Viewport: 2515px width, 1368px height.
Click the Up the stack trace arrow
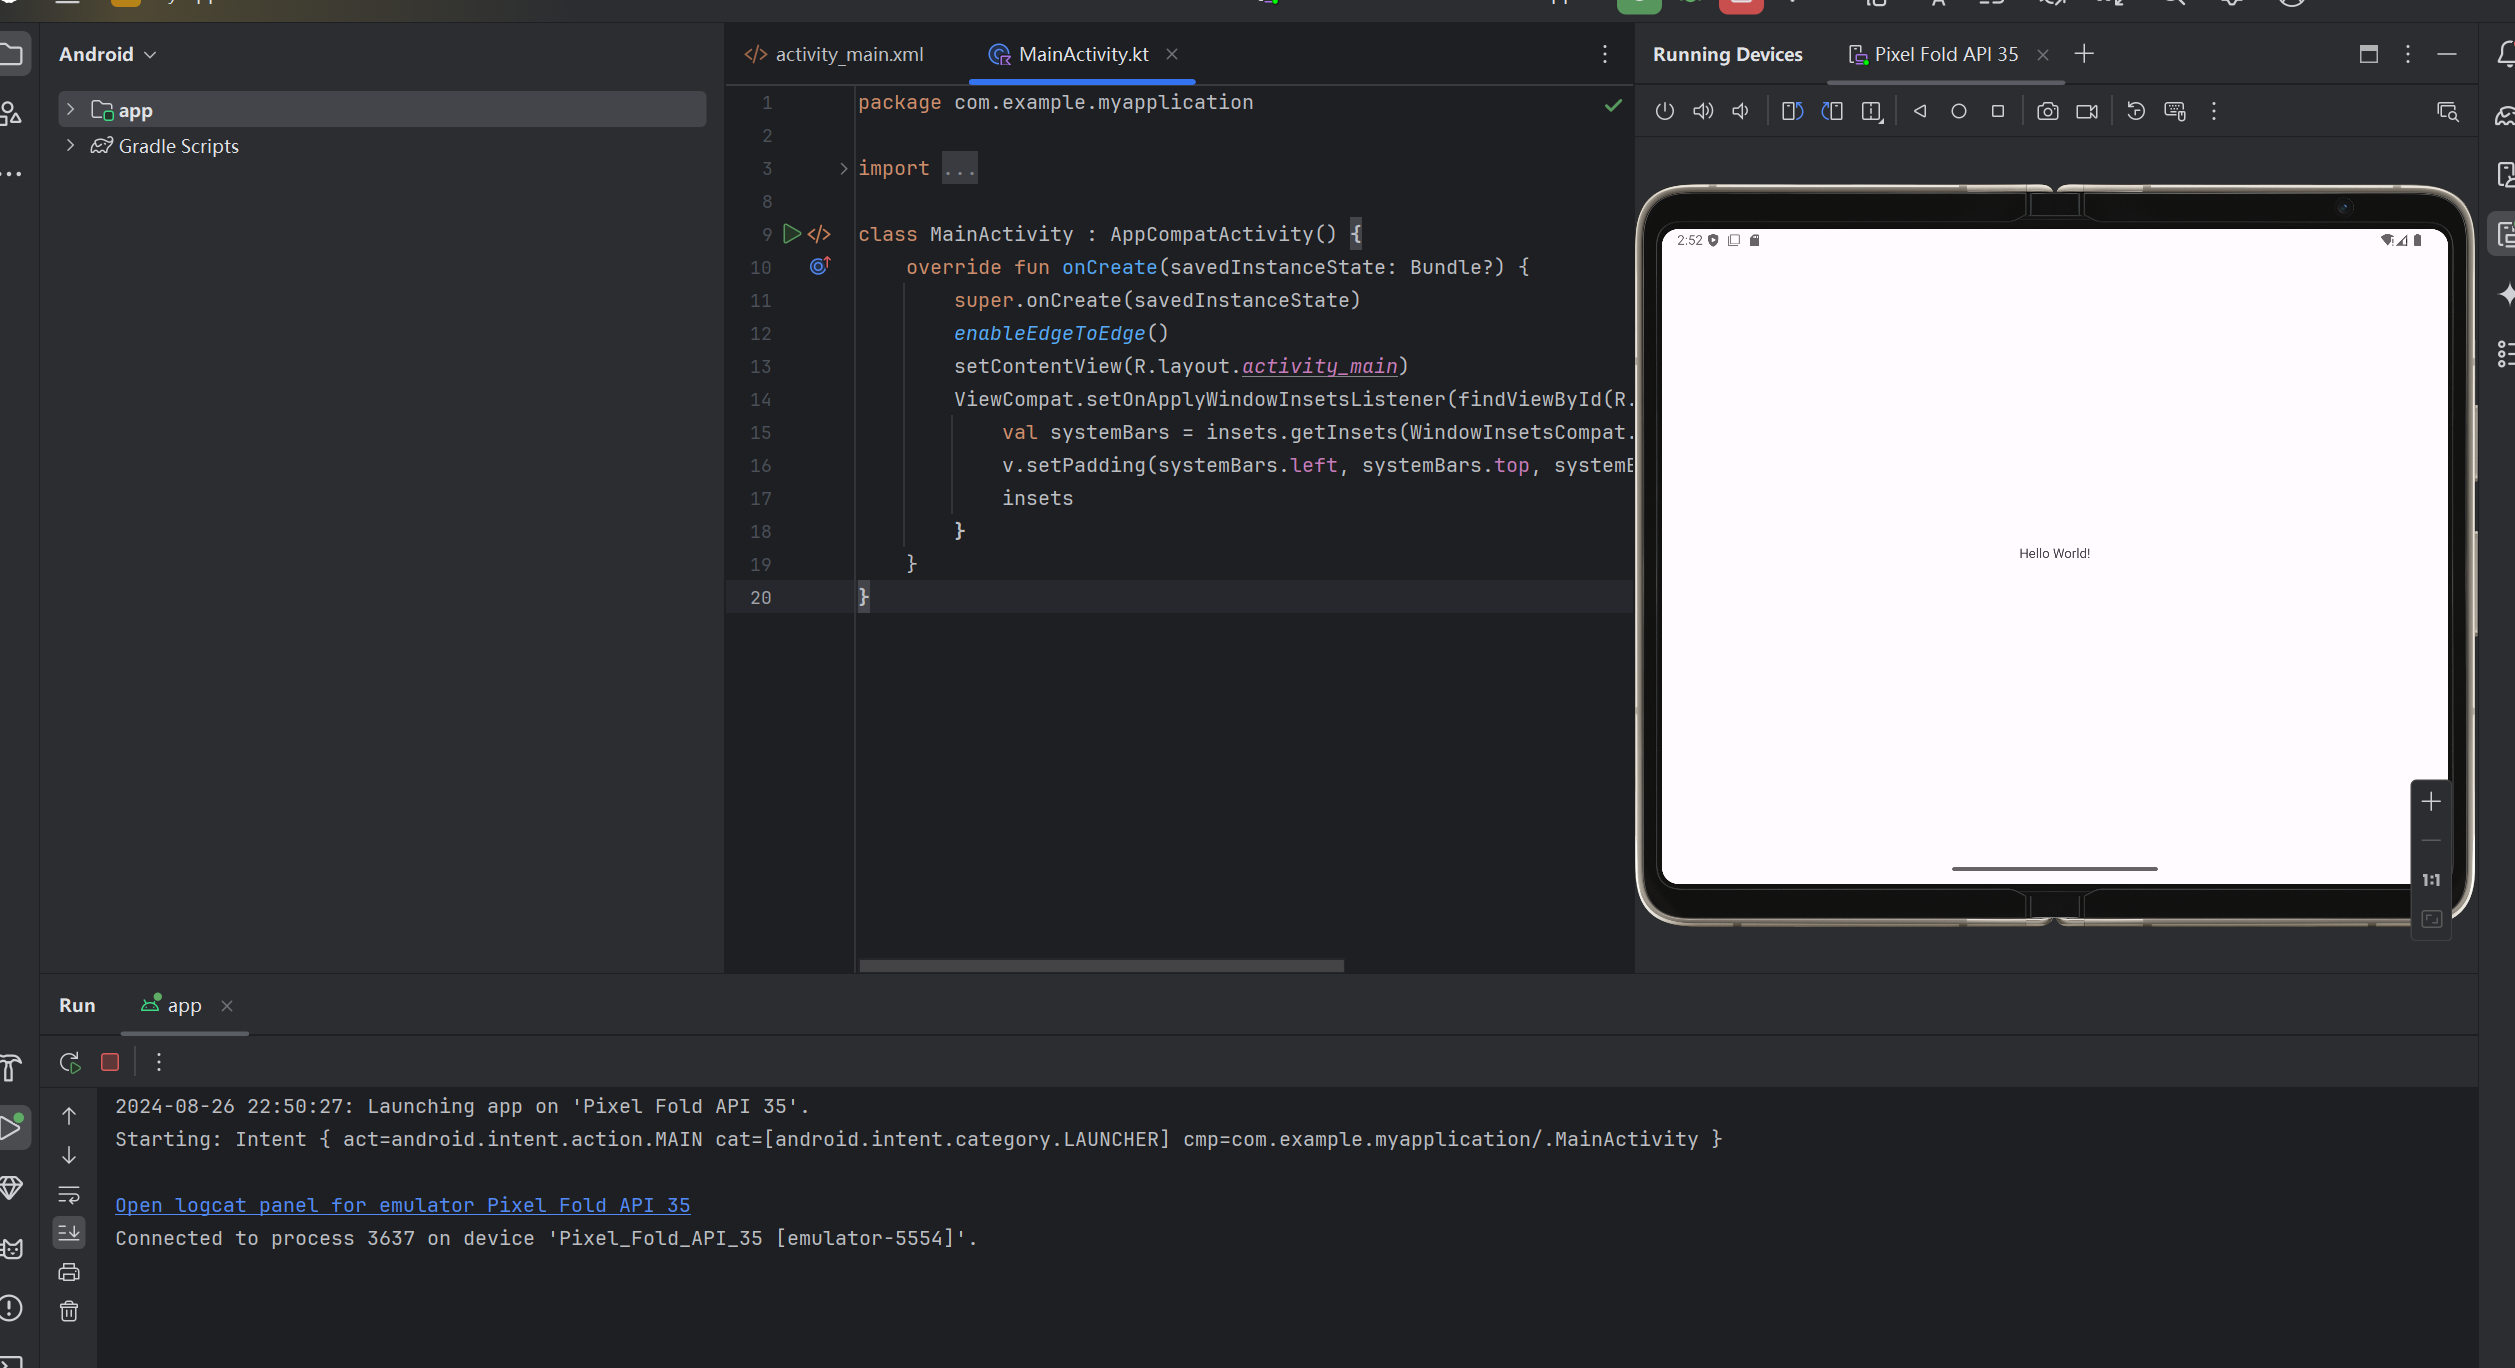[69, 1116]
